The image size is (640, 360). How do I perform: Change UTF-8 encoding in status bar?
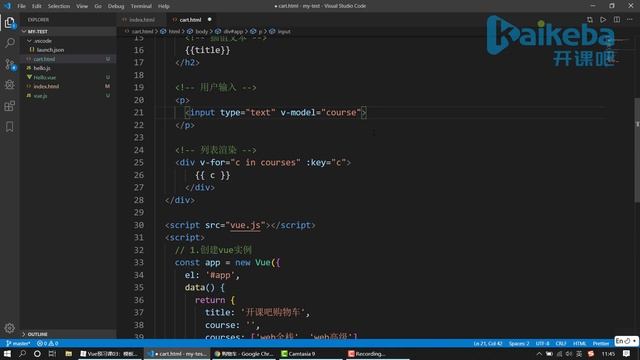(542, 343)
